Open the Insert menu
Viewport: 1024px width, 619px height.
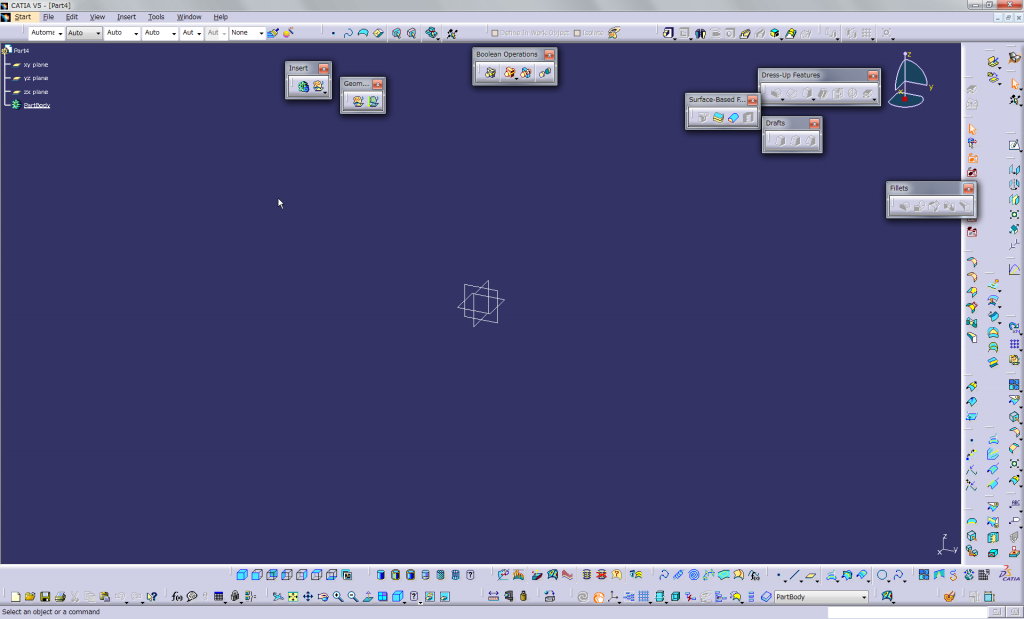pos(126,17)
